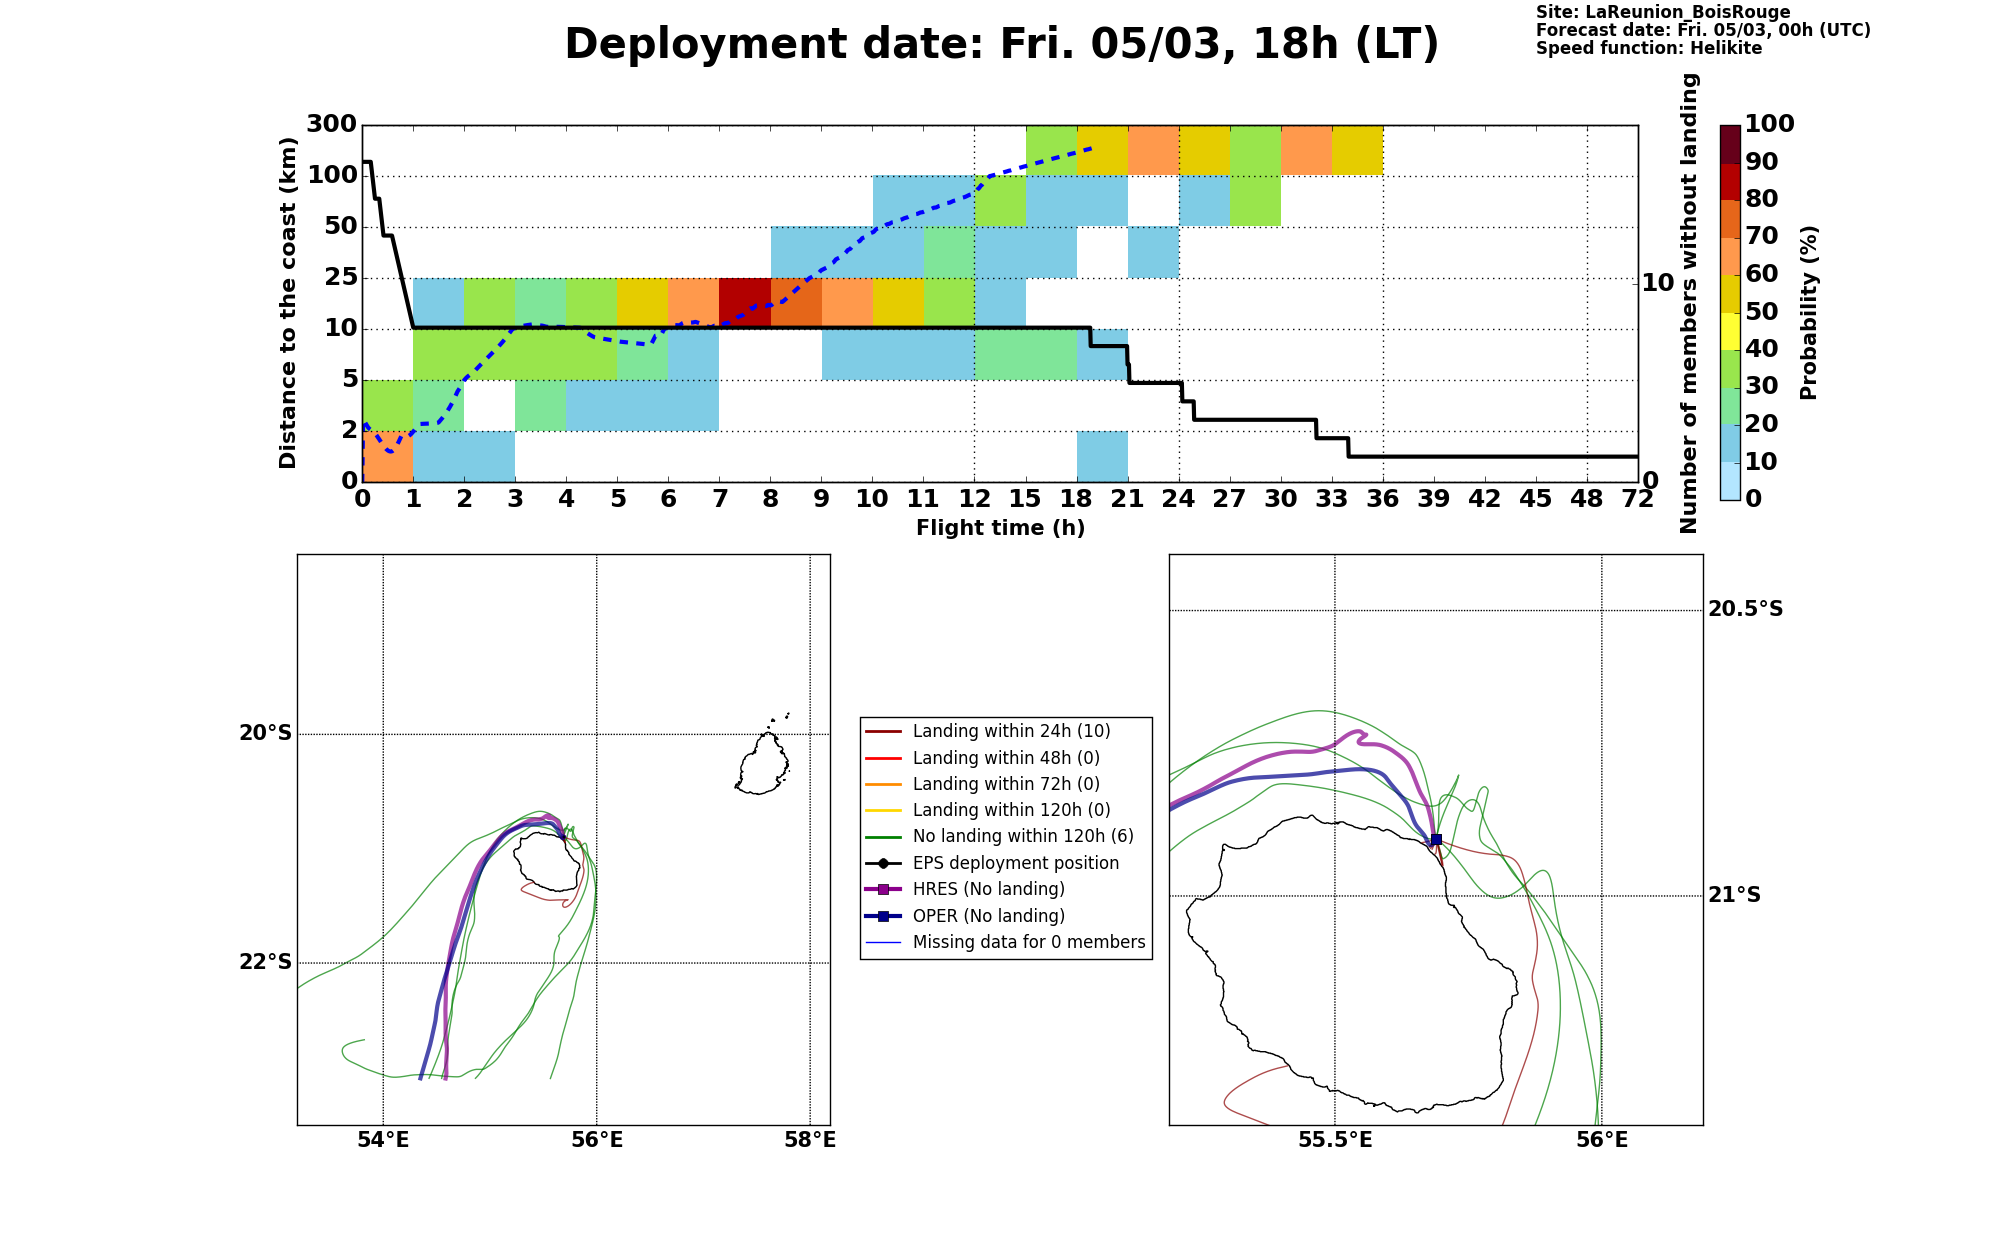Screen dimensions: 2000x1250
Task: Click legend entry 'Landing within 72h (0)'
Action: 1006,784
